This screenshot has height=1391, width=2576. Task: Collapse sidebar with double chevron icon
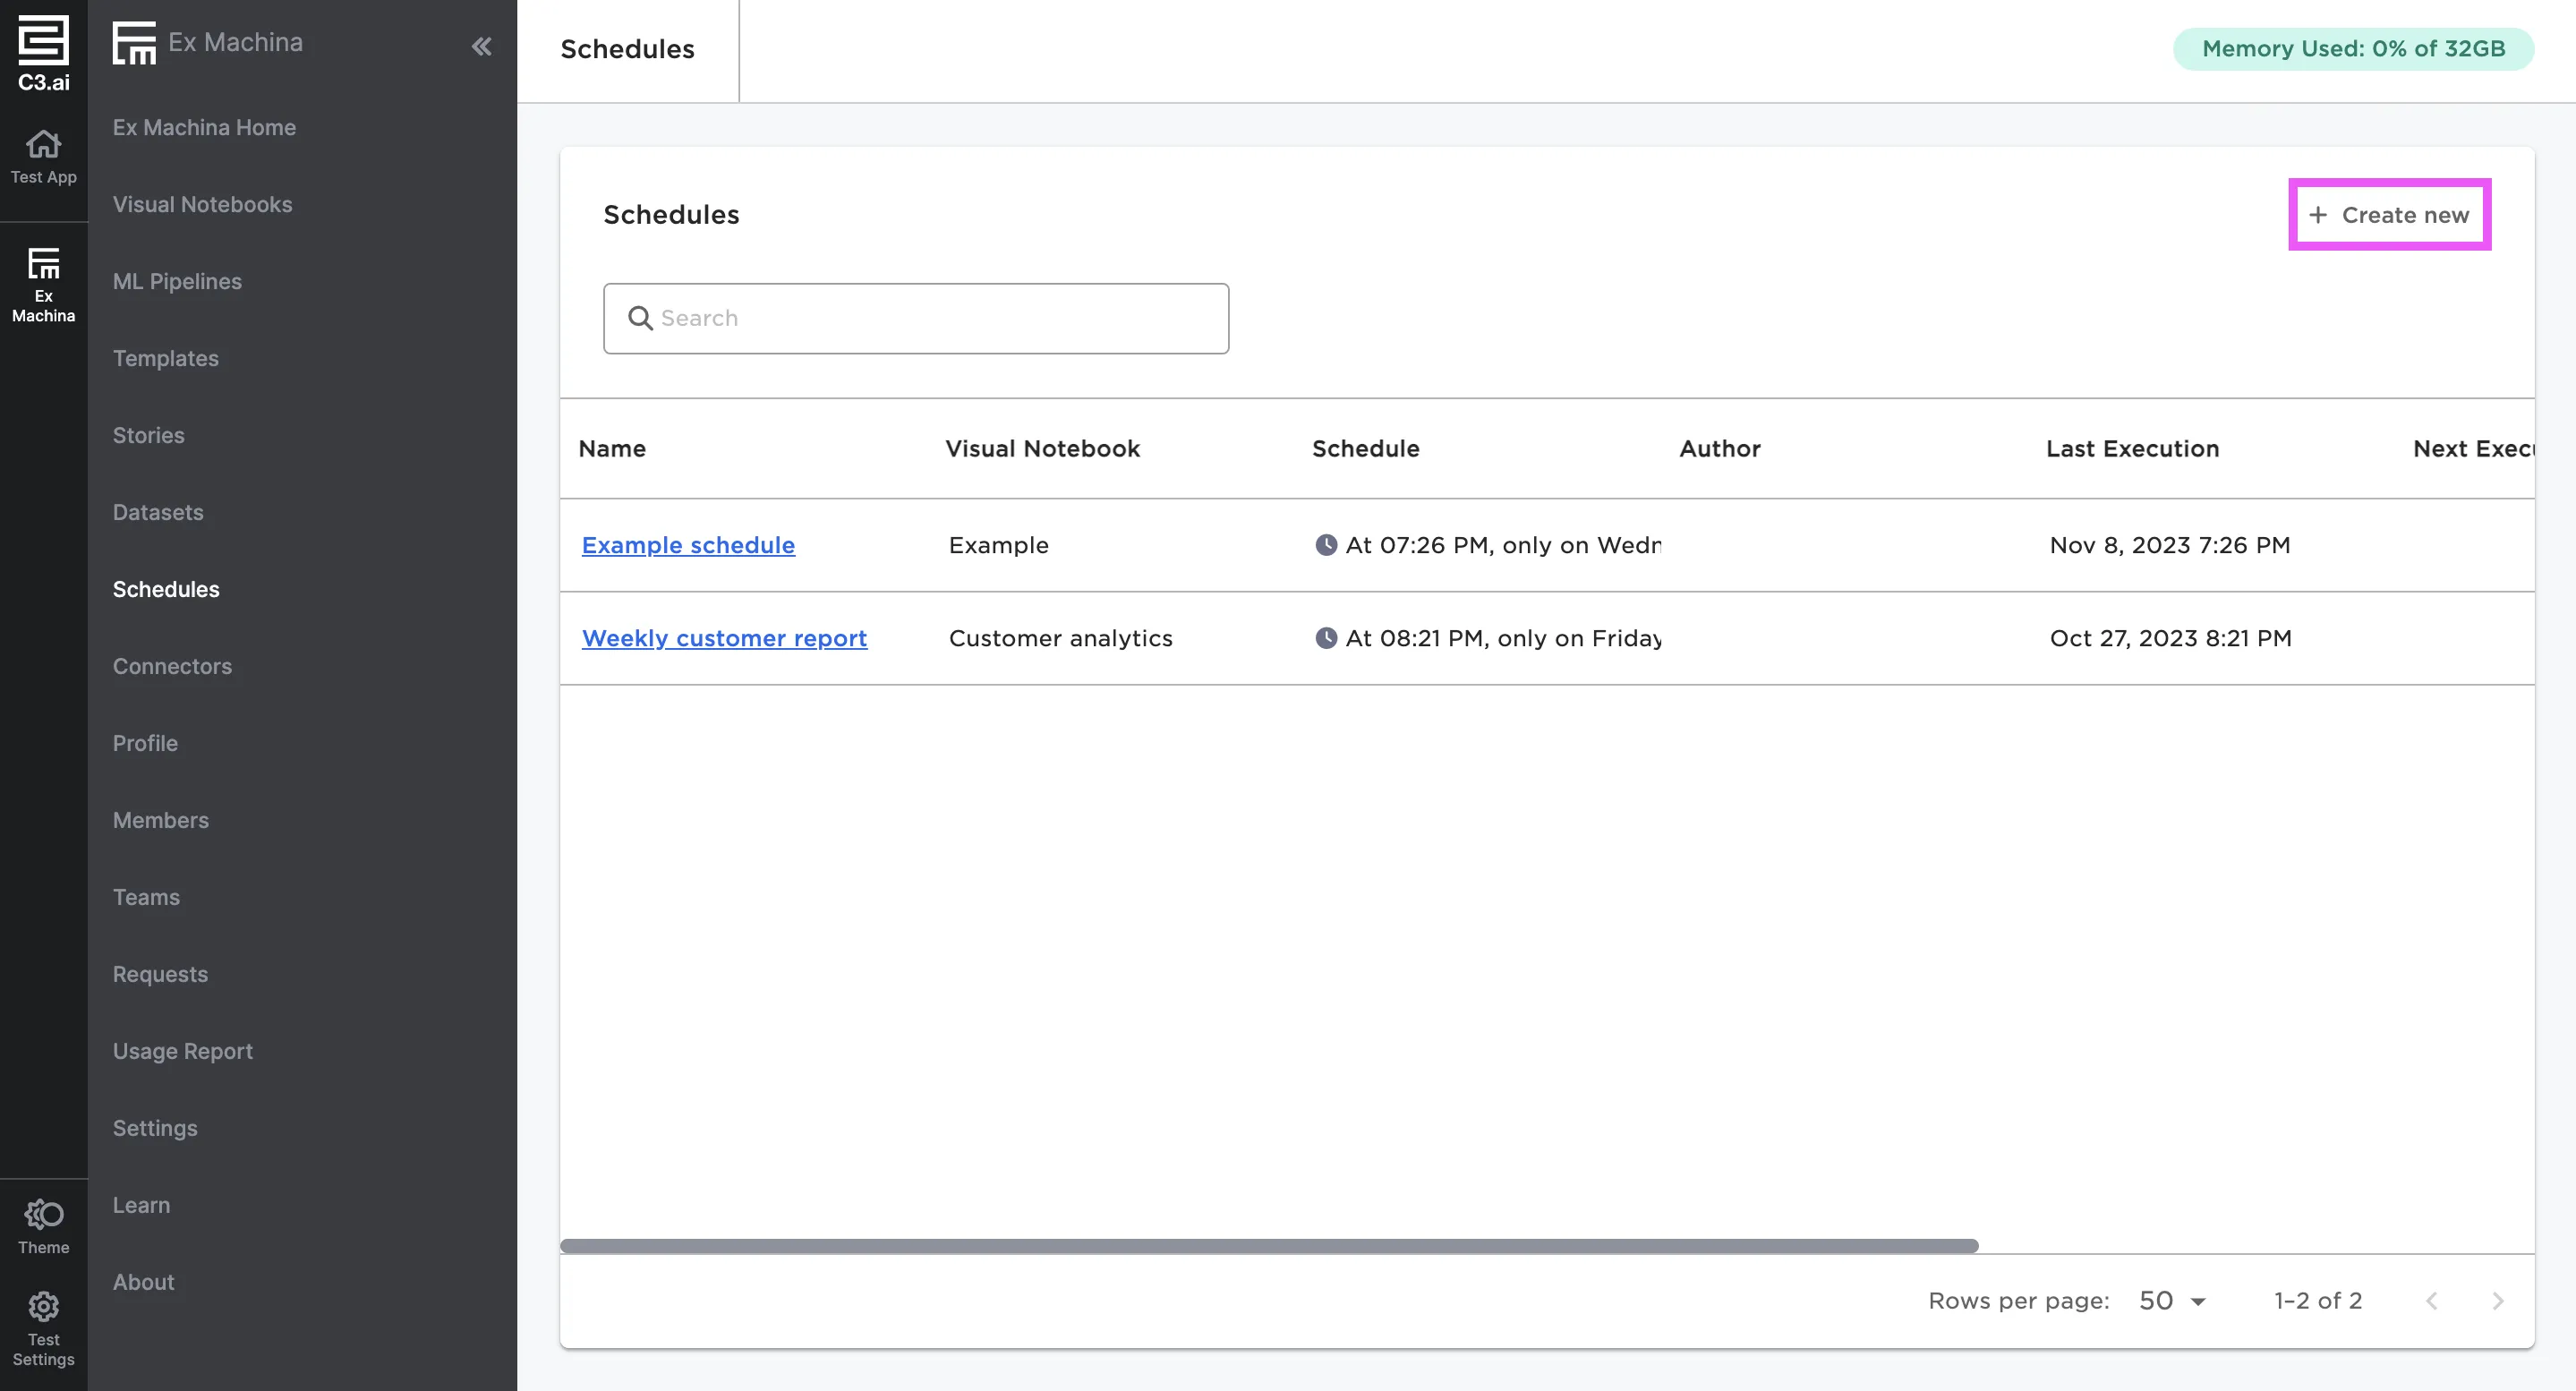(x=481, y=46)
